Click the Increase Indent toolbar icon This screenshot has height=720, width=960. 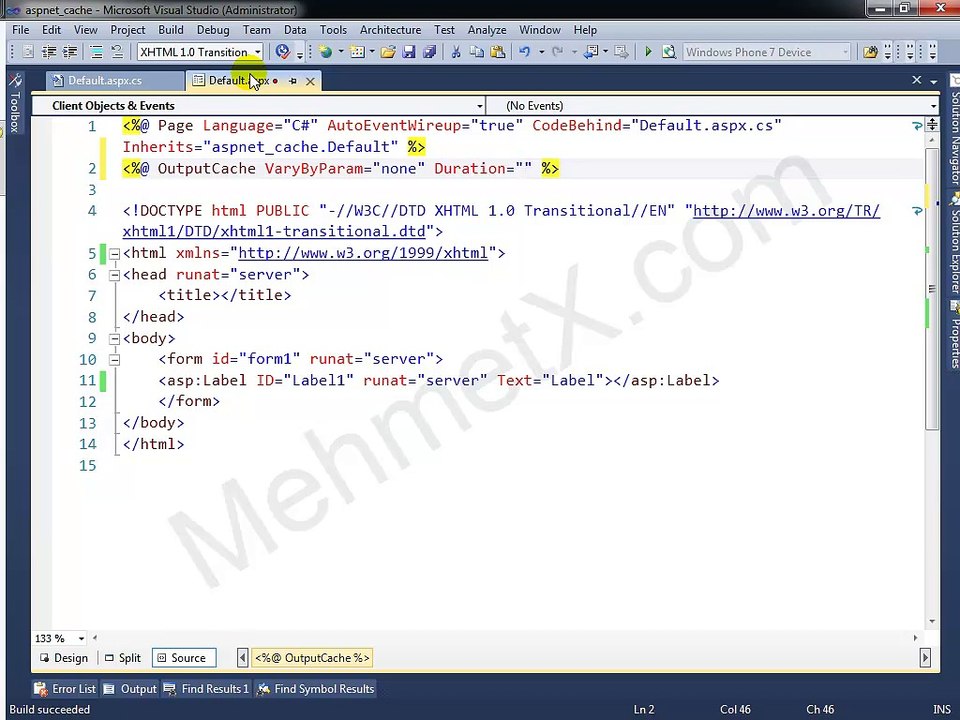[x=70, y=52]
